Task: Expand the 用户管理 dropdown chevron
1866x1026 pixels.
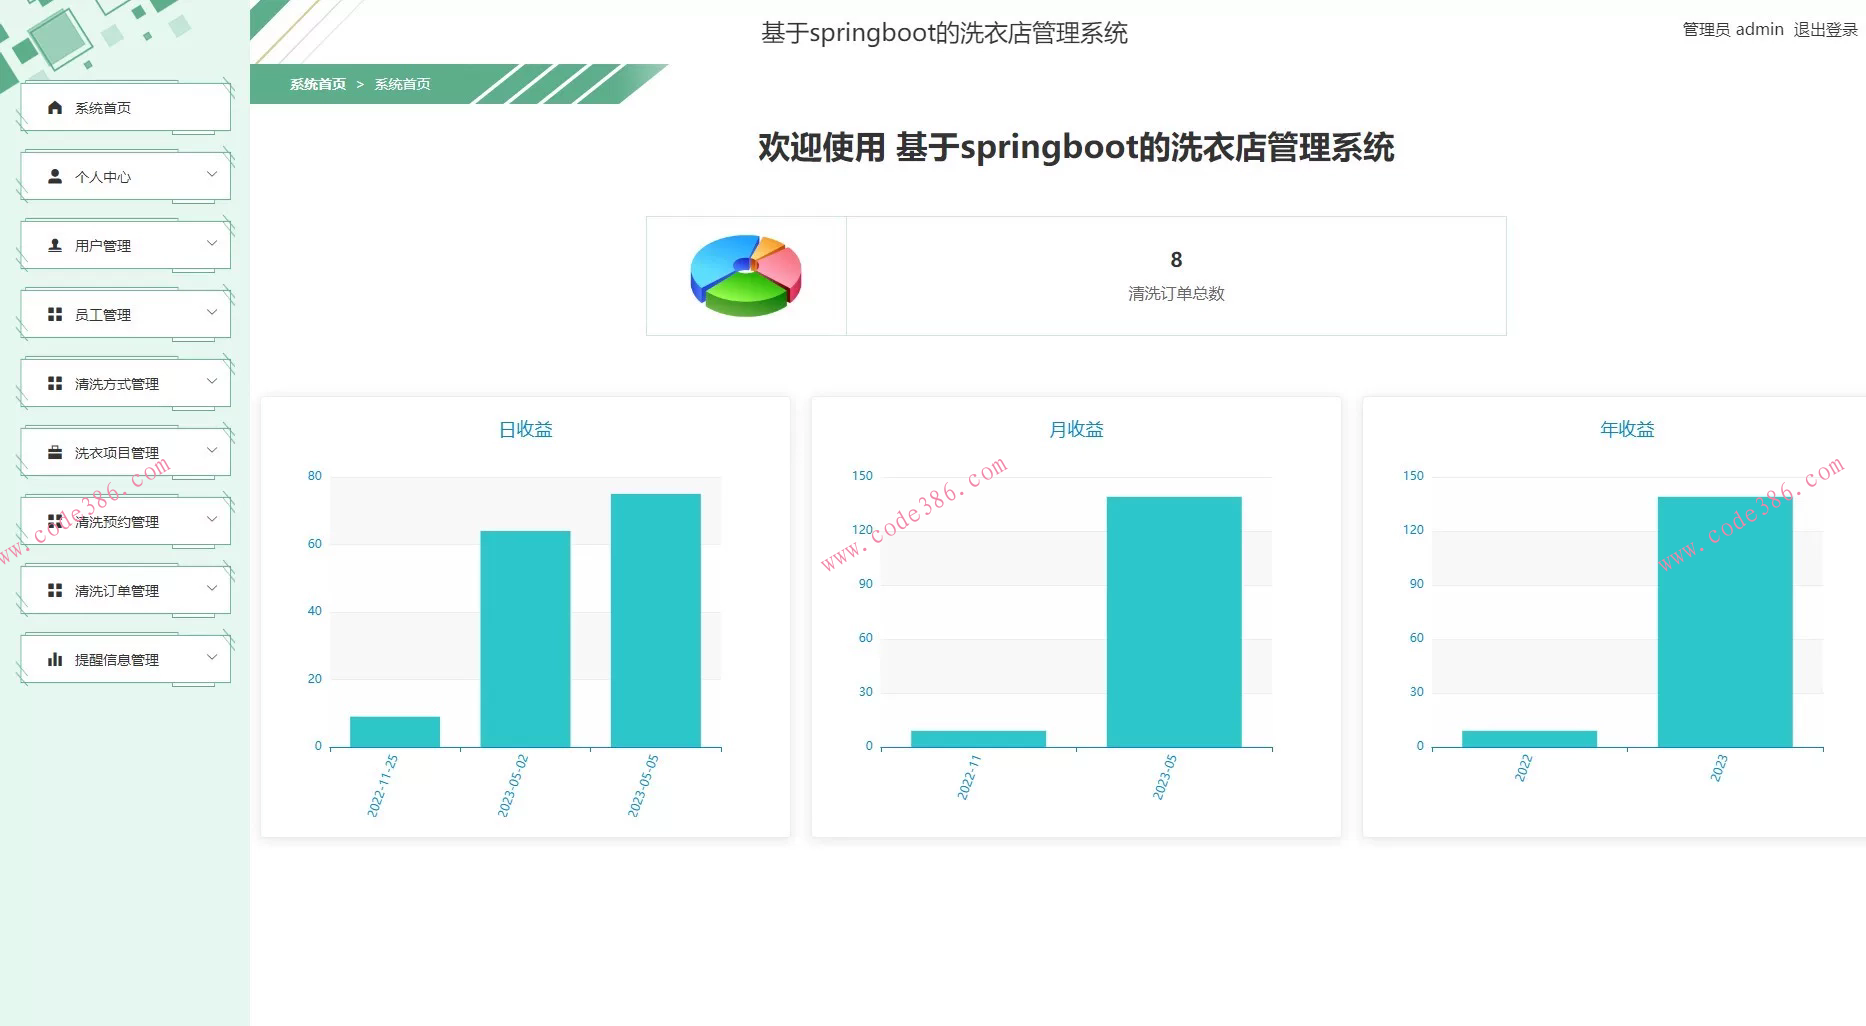Action: coord(211,243)
